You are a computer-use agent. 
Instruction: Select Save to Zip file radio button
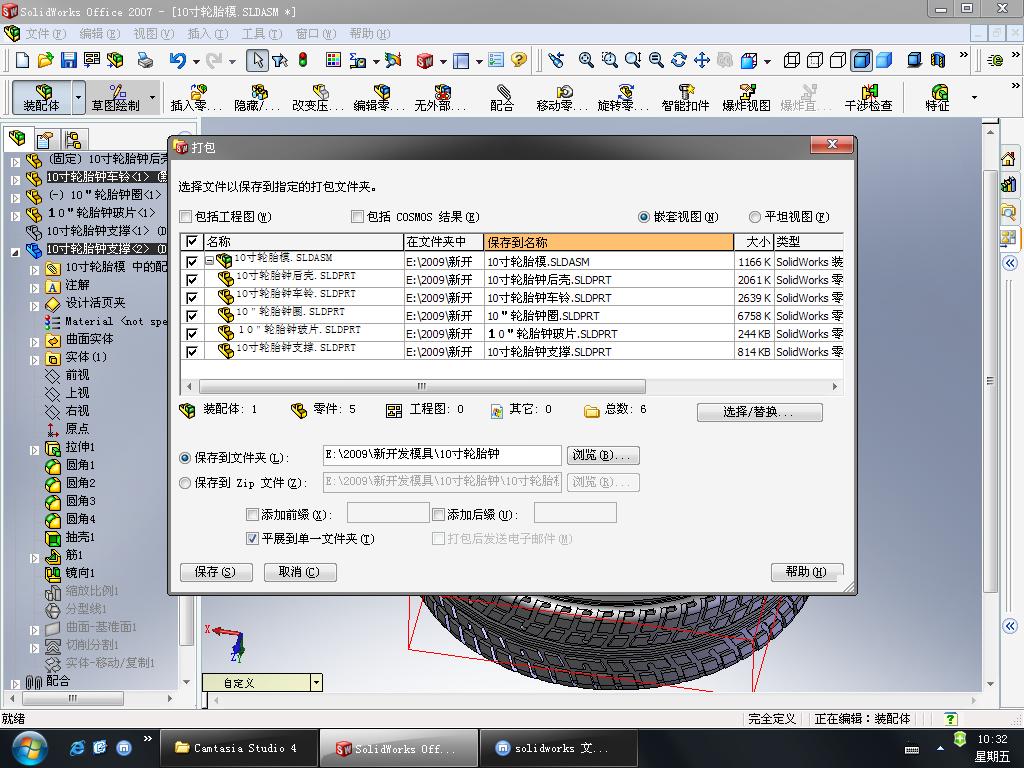185,483
